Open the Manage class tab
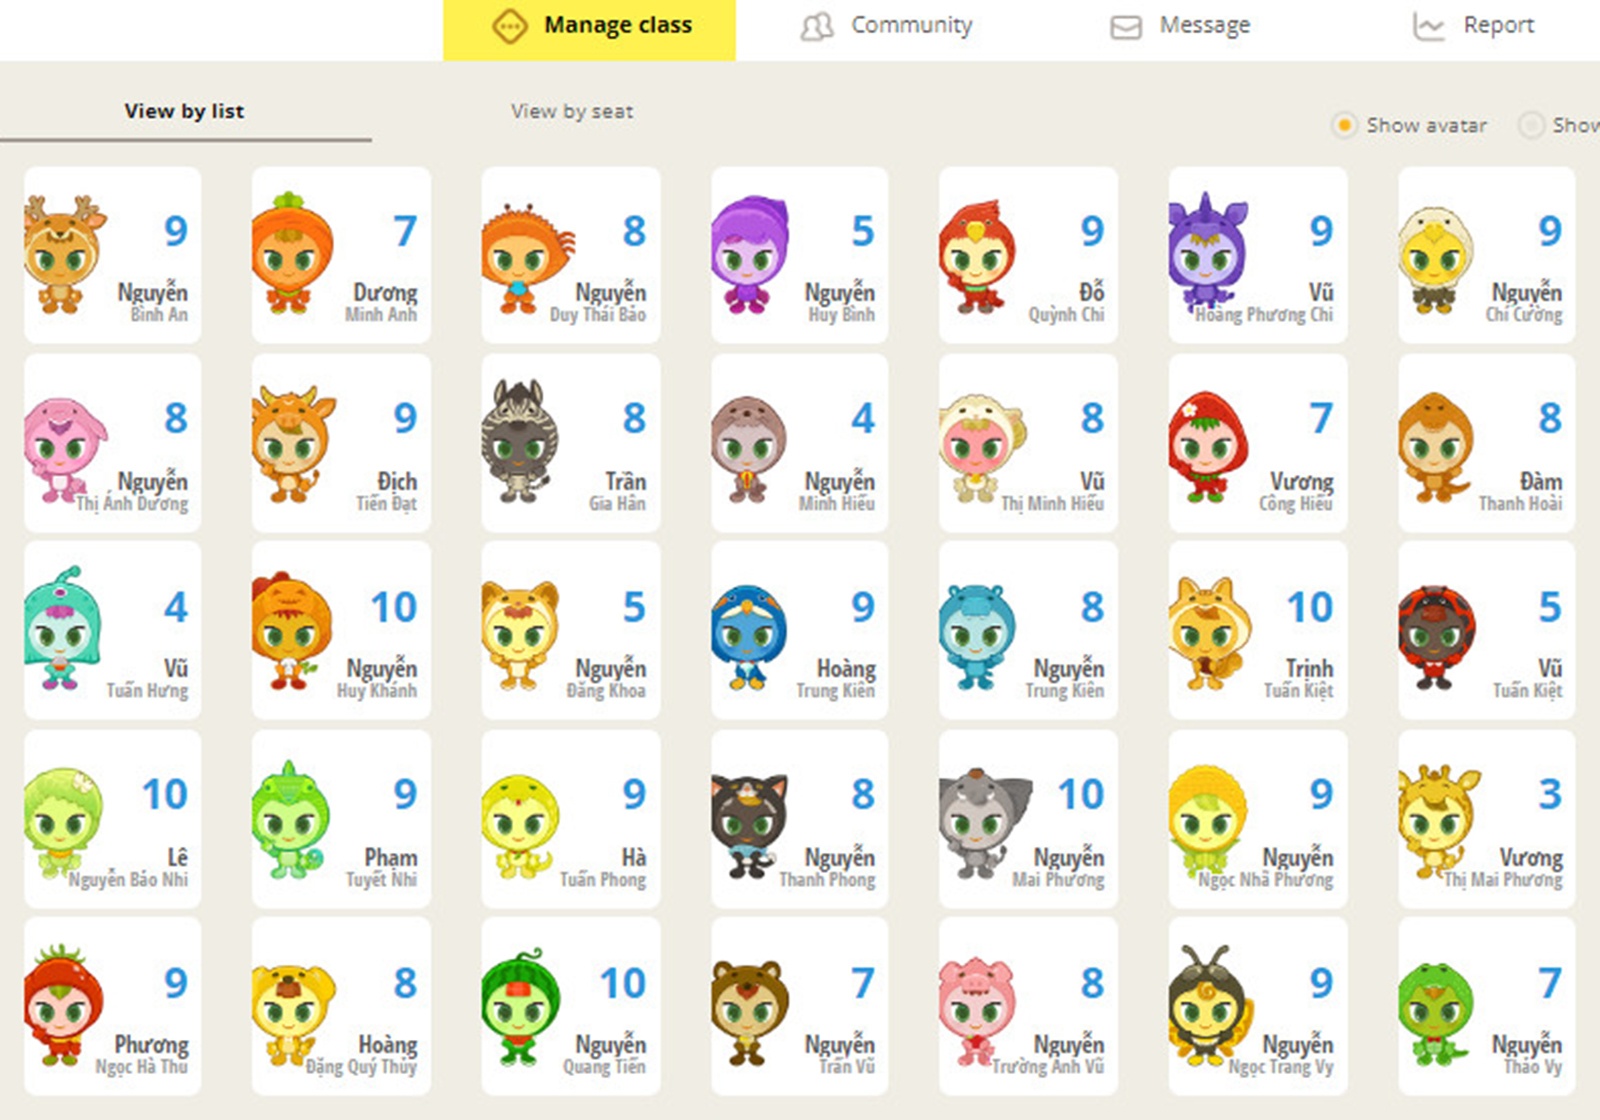Image resolution: width=1600 pixels, height=1120 pixels. [x=590, y=26]
